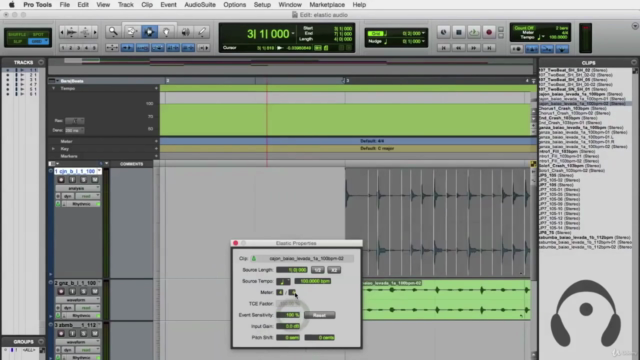This screenshot has height=360, width=640.
Task: Zoom out horizontally with left arrow
Action: pos(62,32)
